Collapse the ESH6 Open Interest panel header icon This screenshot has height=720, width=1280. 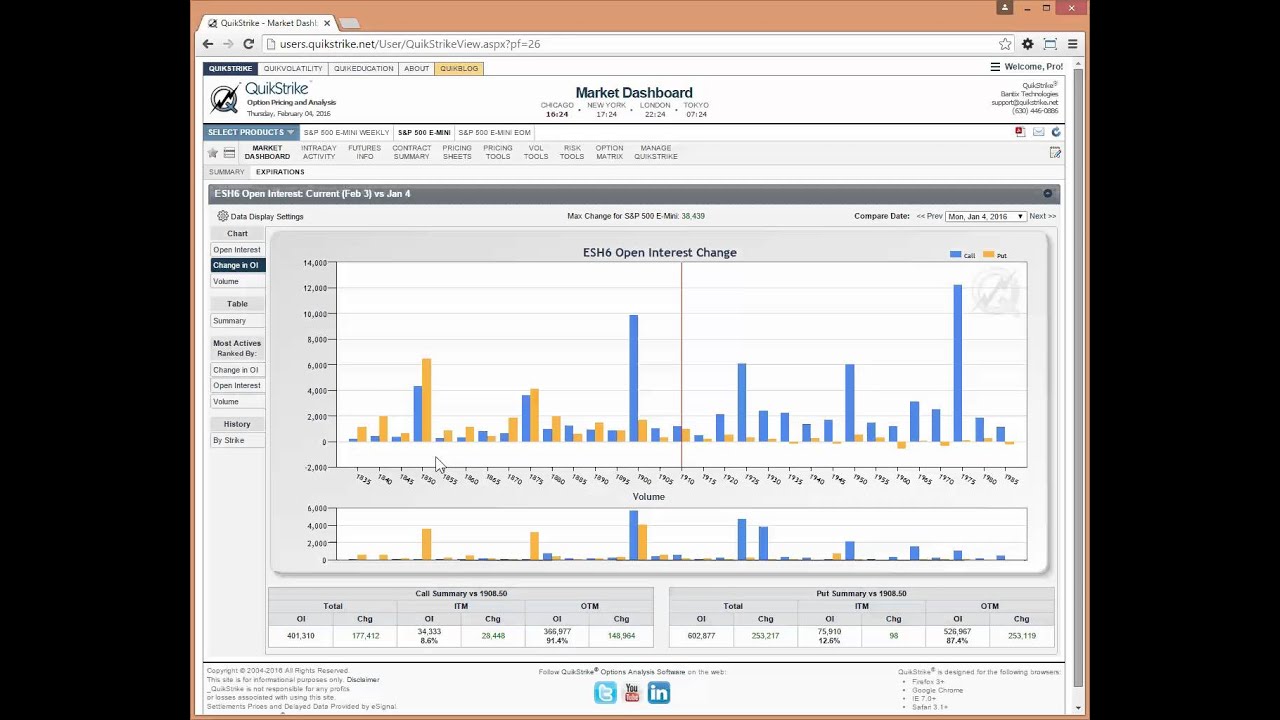1047,194
